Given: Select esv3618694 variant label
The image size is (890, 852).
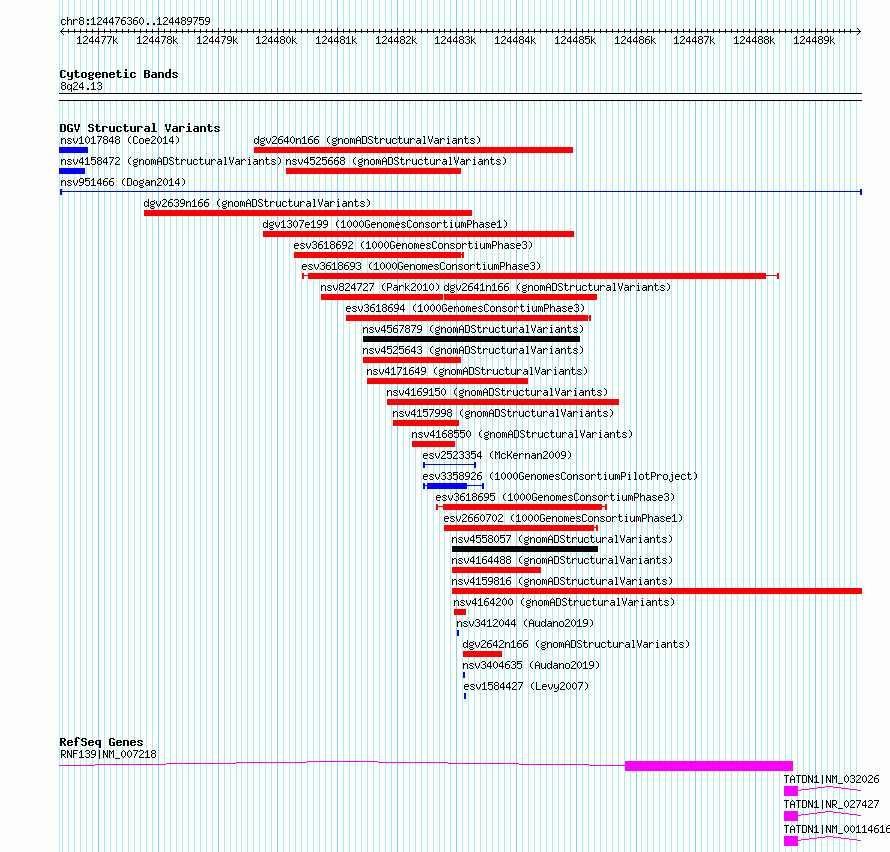Looking at the screenshot, I should click(x=465, y=308).
